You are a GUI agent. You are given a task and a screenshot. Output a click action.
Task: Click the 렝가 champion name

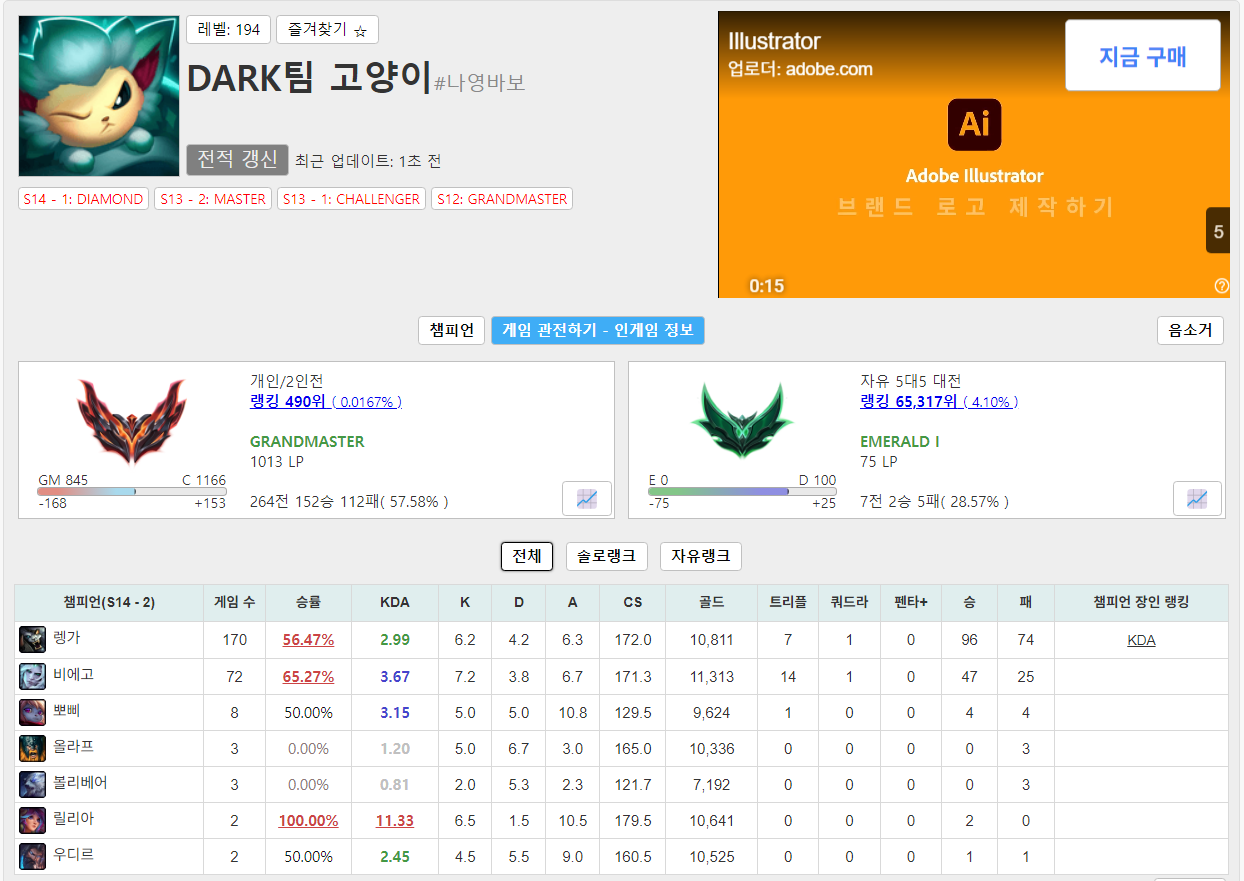click(66, 638)
